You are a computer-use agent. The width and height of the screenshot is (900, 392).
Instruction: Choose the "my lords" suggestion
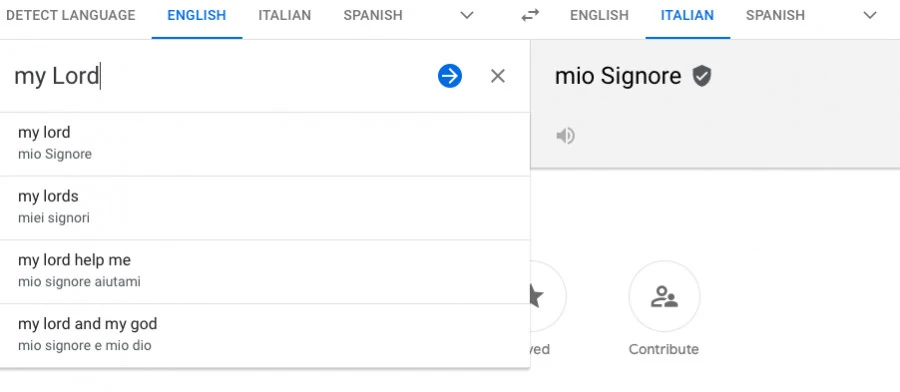pyautogui.click(x=265, y=208)
